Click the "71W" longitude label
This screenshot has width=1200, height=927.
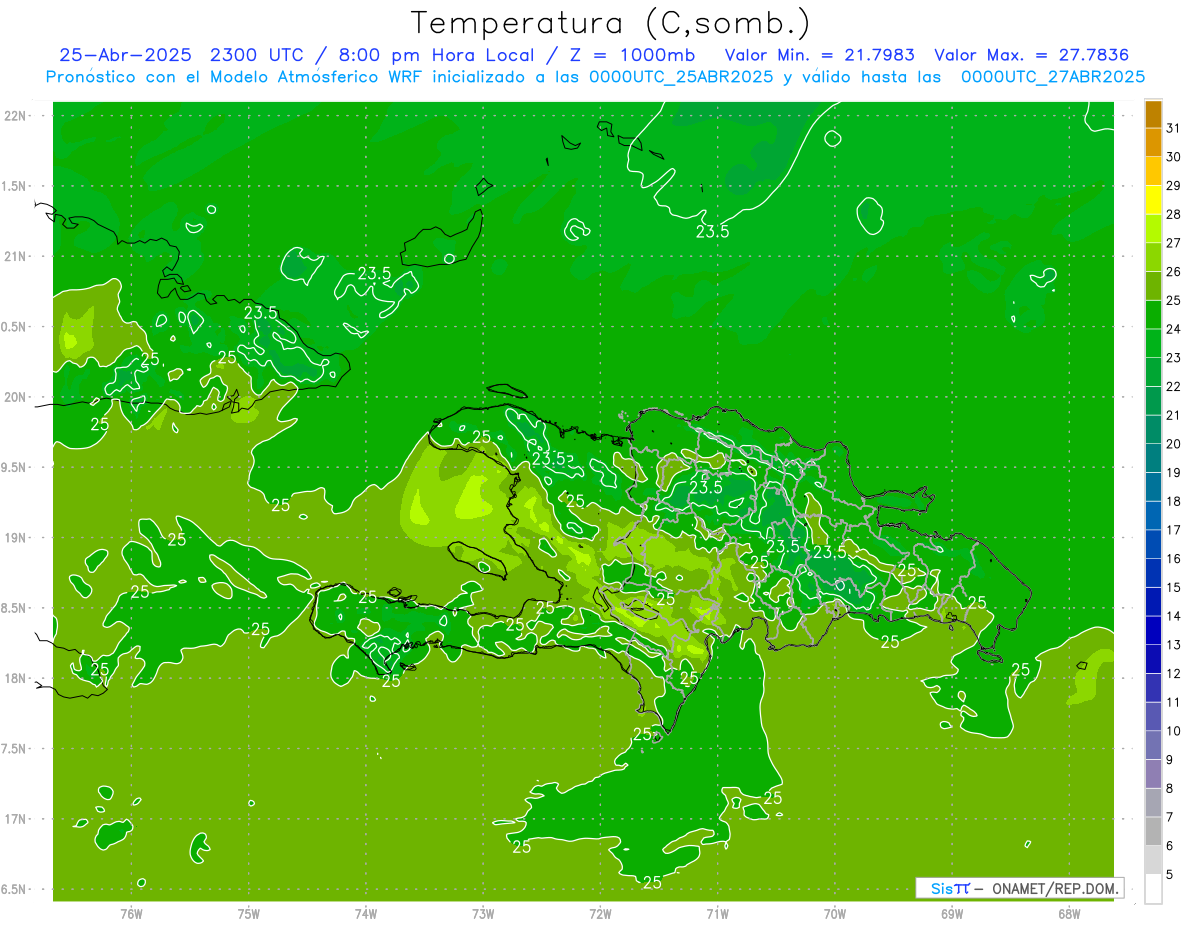coord(717,913)
